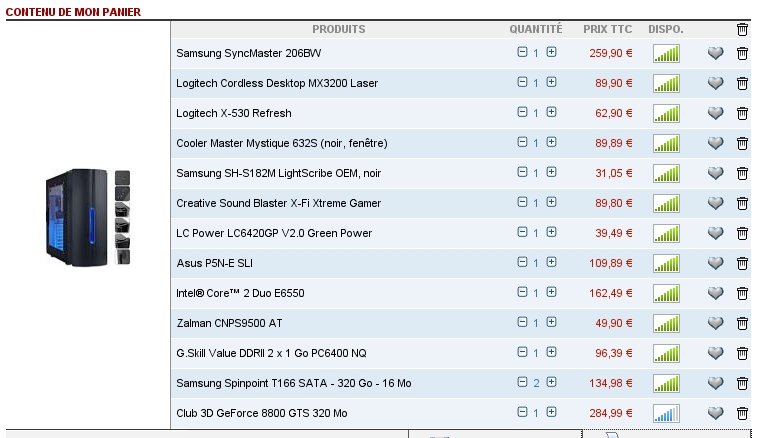Remove Logitech Cordless Desktop MX3200 Laser via trash
Screen dimensions: 762x438
point(742,83)
